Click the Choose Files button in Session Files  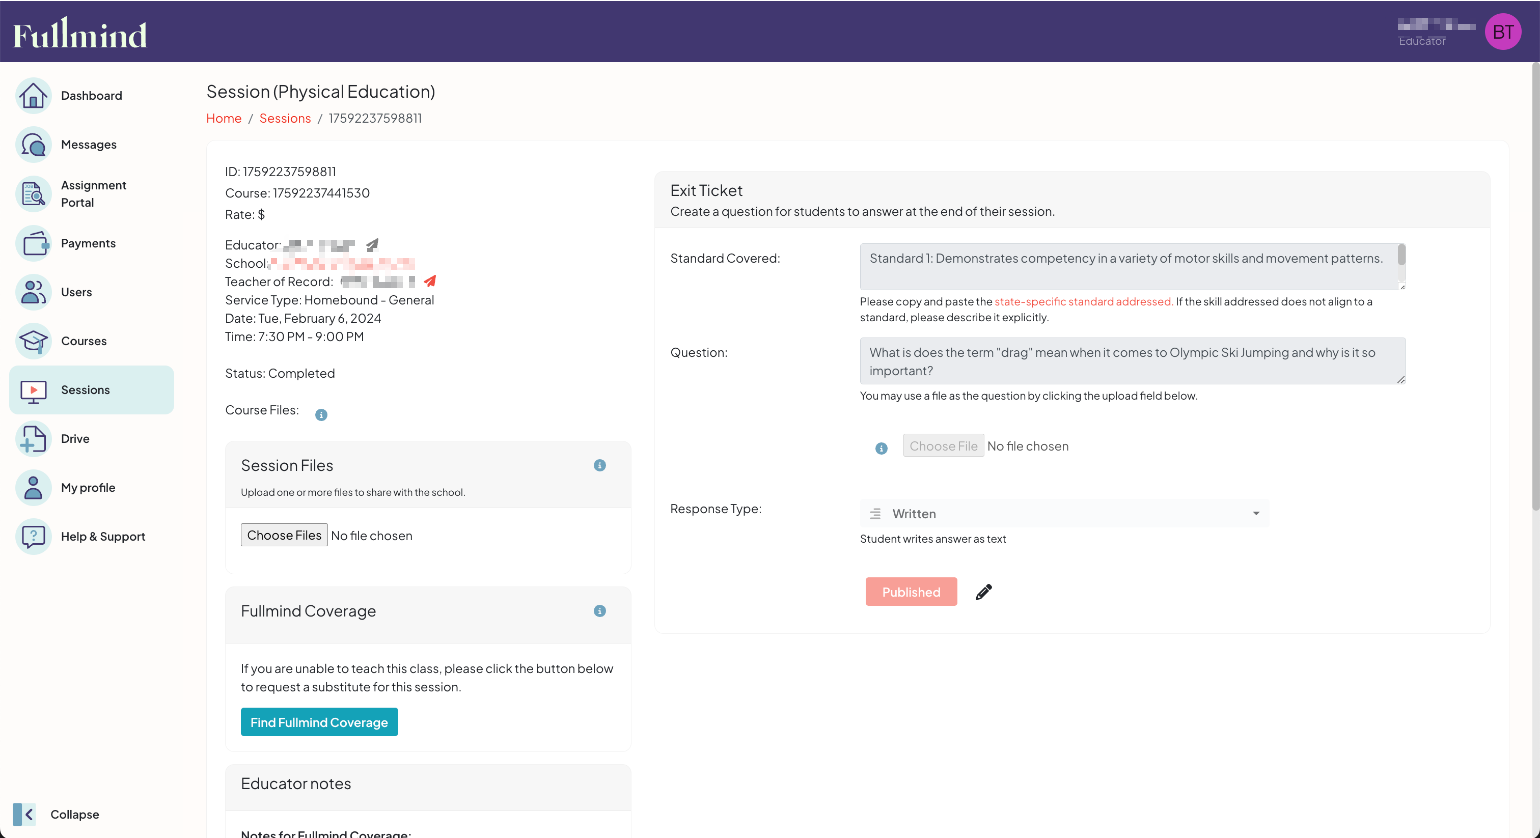[x=284, y=535]
